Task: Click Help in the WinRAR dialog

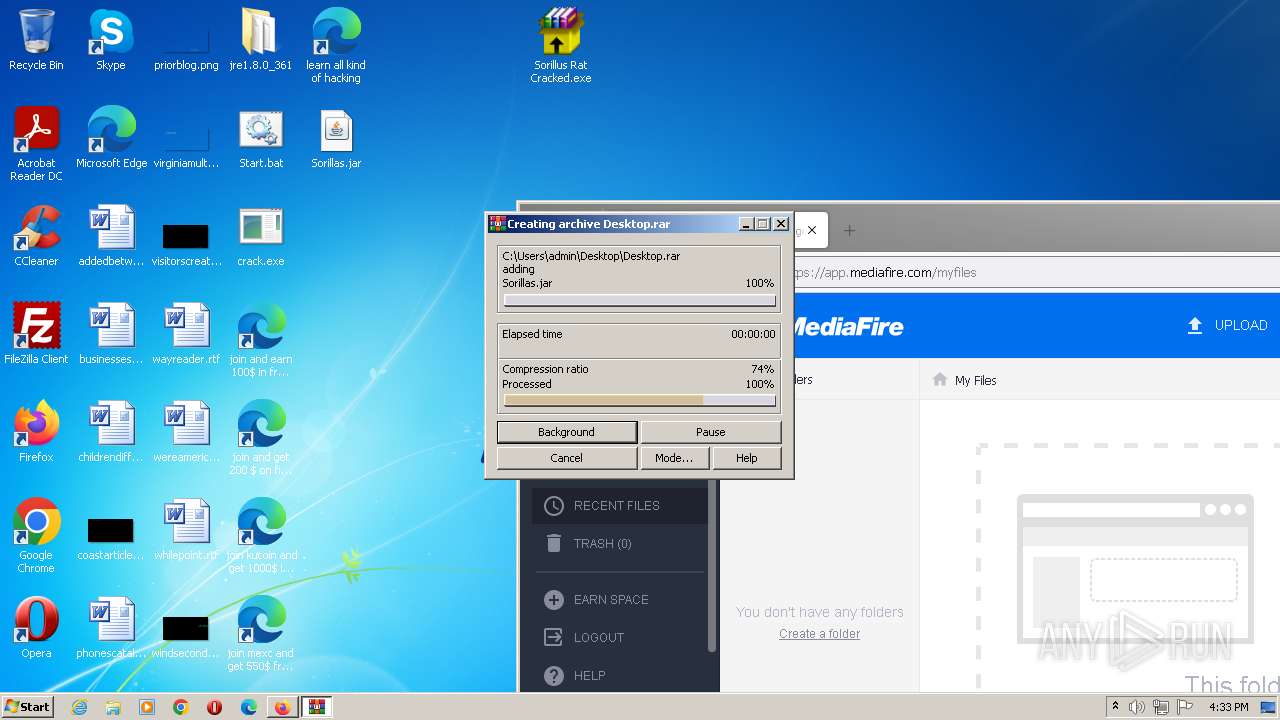Action: (x=747, y=458)
